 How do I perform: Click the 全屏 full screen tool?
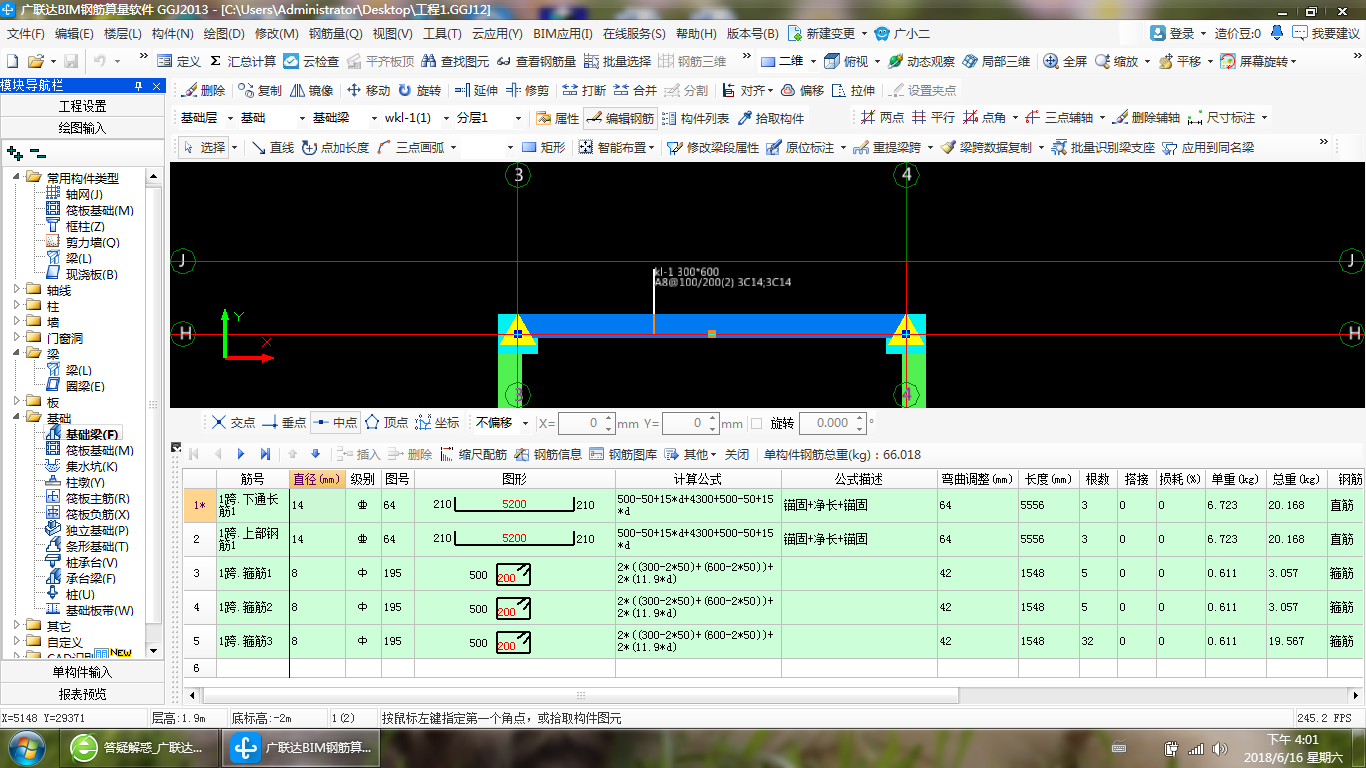[x=1065, y=61]
